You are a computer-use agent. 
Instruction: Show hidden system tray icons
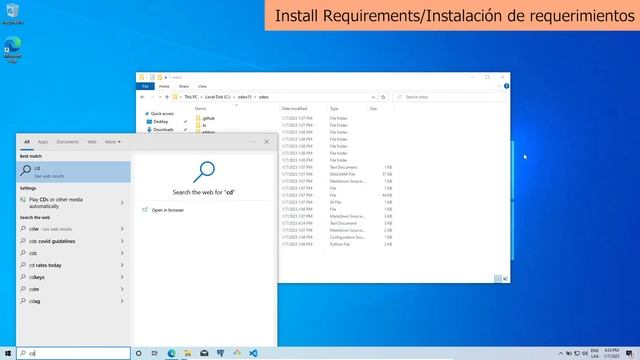click(560, 353)
